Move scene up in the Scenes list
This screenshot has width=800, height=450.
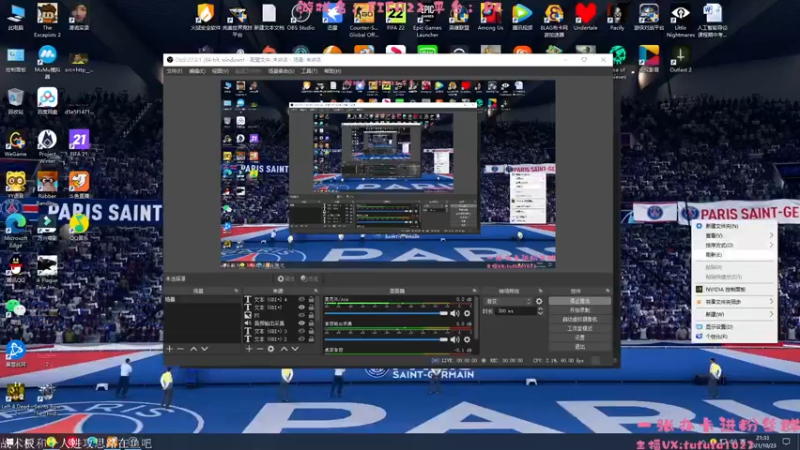click(x=193, y=349)
